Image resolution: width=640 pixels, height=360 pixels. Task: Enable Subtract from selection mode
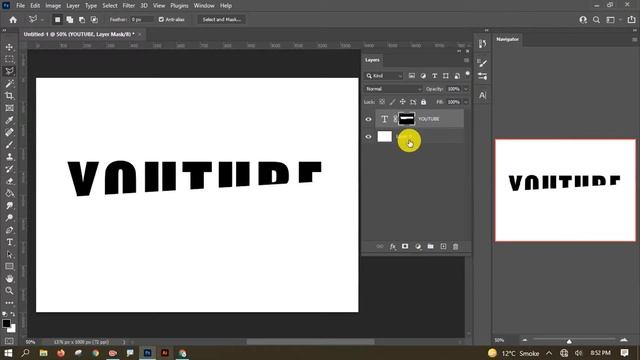click(x=82, y=20)
